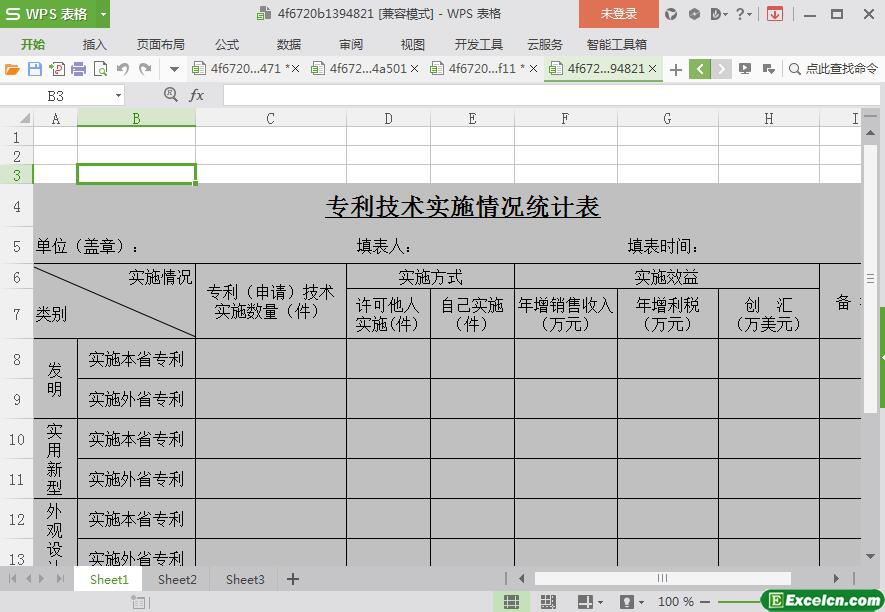Switch to normal grid view in status bar
Screen dimensions: 885x612
point(511,602)
